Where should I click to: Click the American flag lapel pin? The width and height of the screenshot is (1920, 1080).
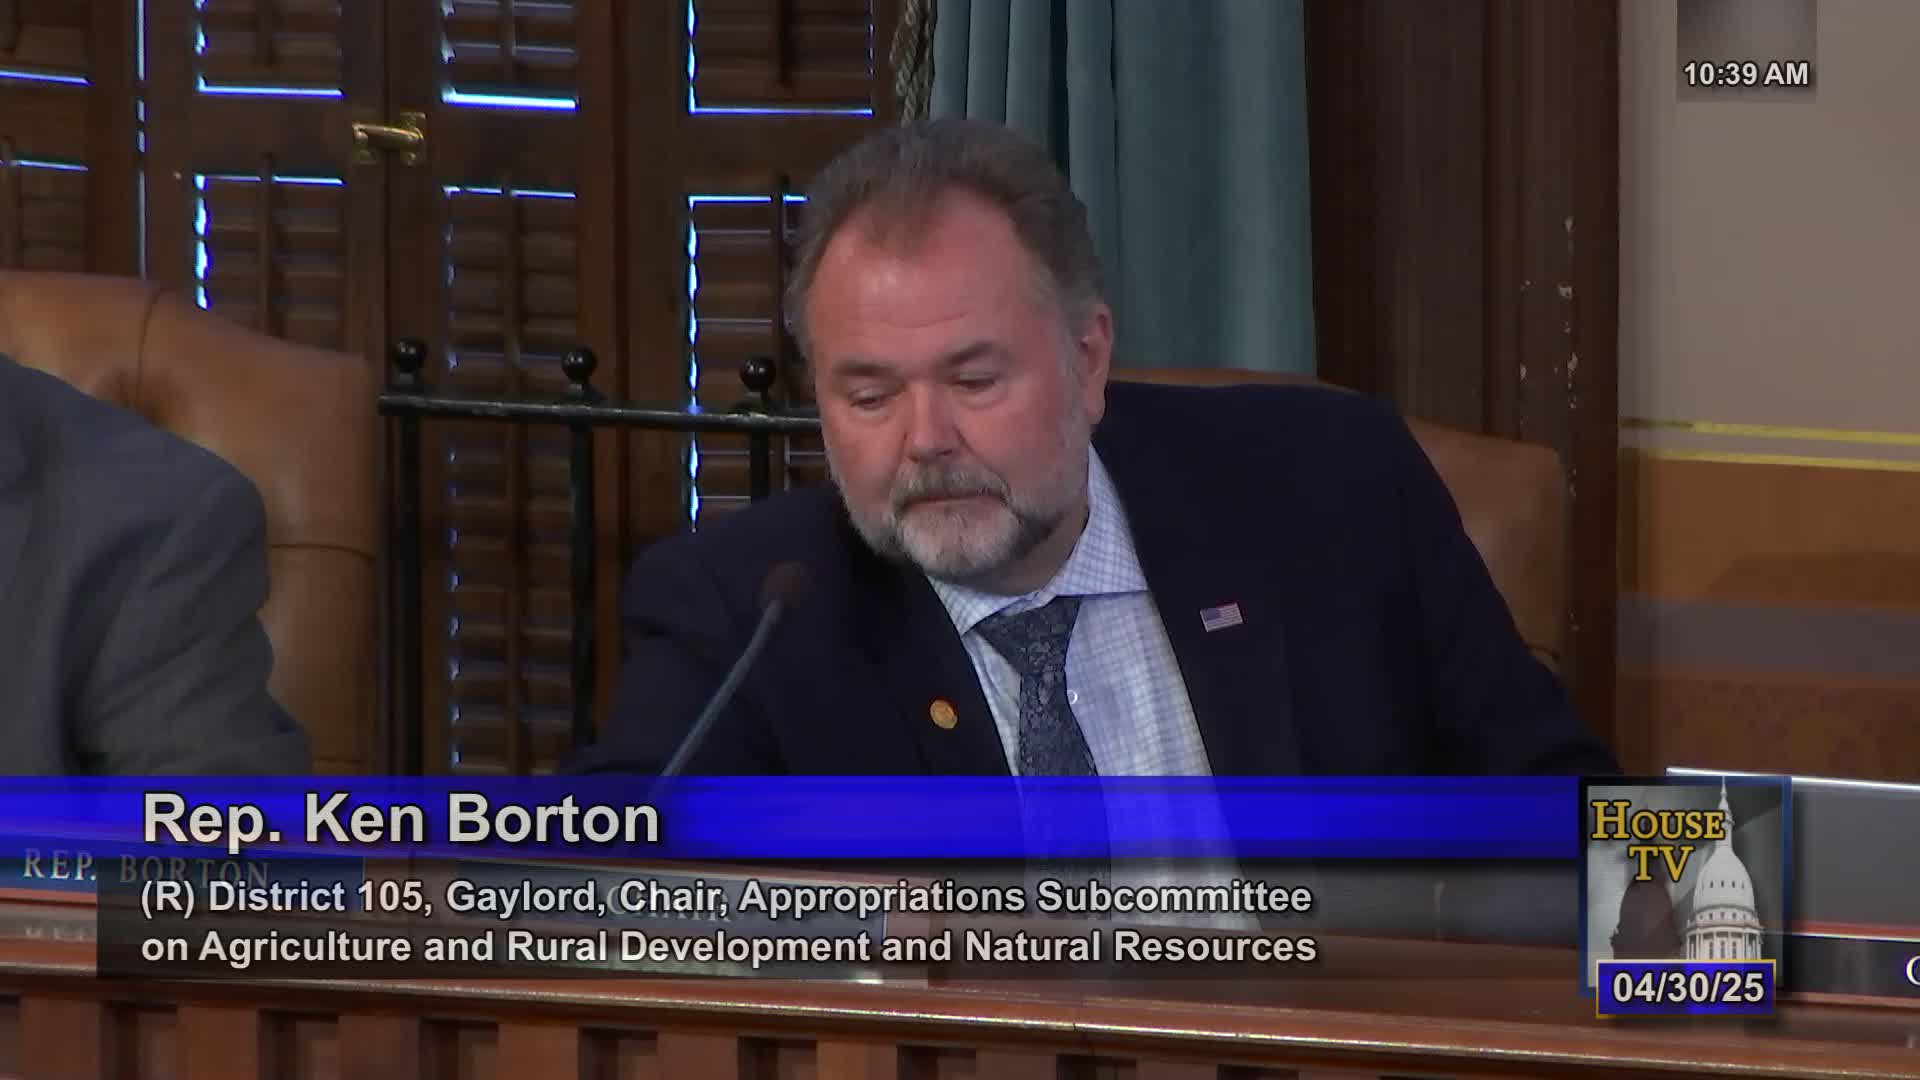tap(1221, 616)
